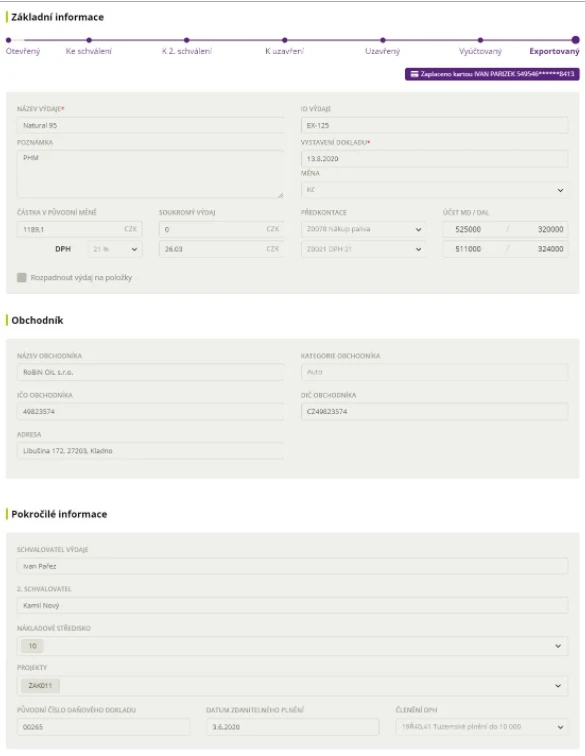Image resolution: width=585 pixels, height=756 pixels.
Task: Open the Měna currency dropdown
Action: click(x=435, y=190)
